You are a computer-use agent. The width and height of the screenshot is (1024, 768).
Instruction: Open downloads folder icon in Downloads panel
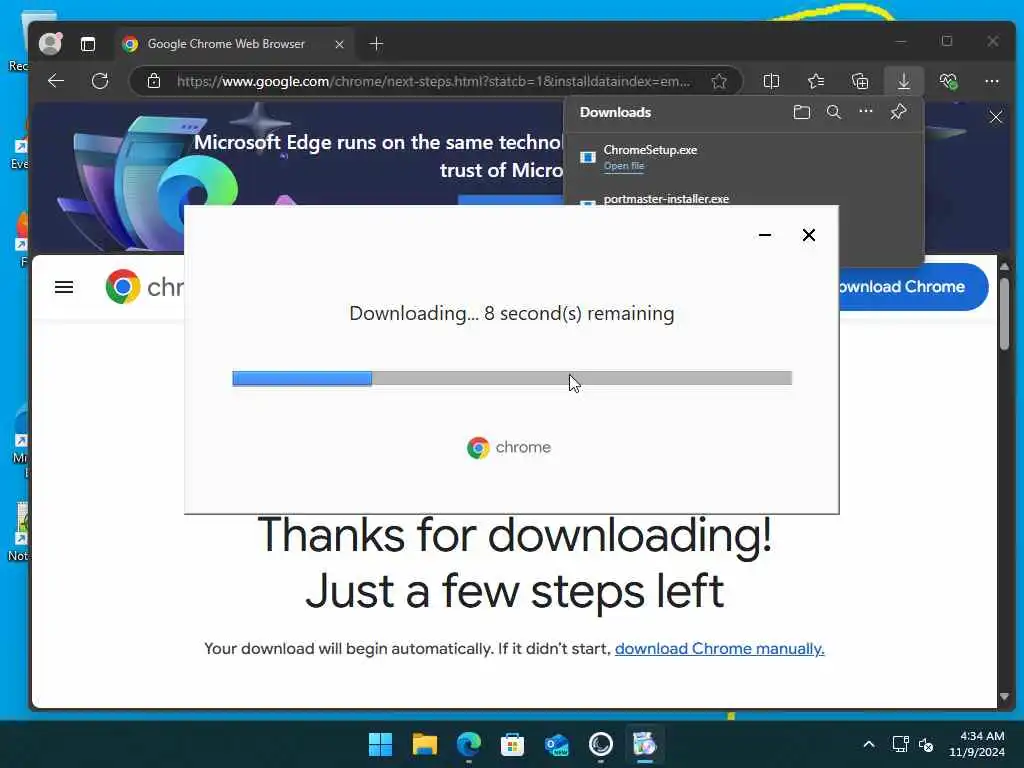(802, 112)
